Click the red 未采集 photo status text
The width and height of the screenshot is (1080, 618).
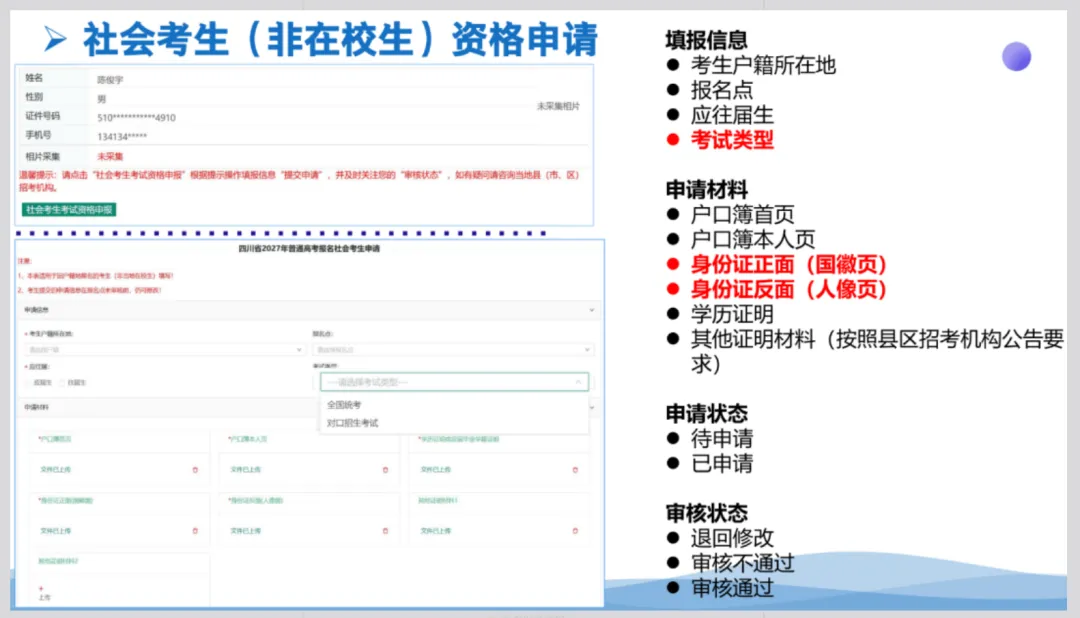point(110,156)
